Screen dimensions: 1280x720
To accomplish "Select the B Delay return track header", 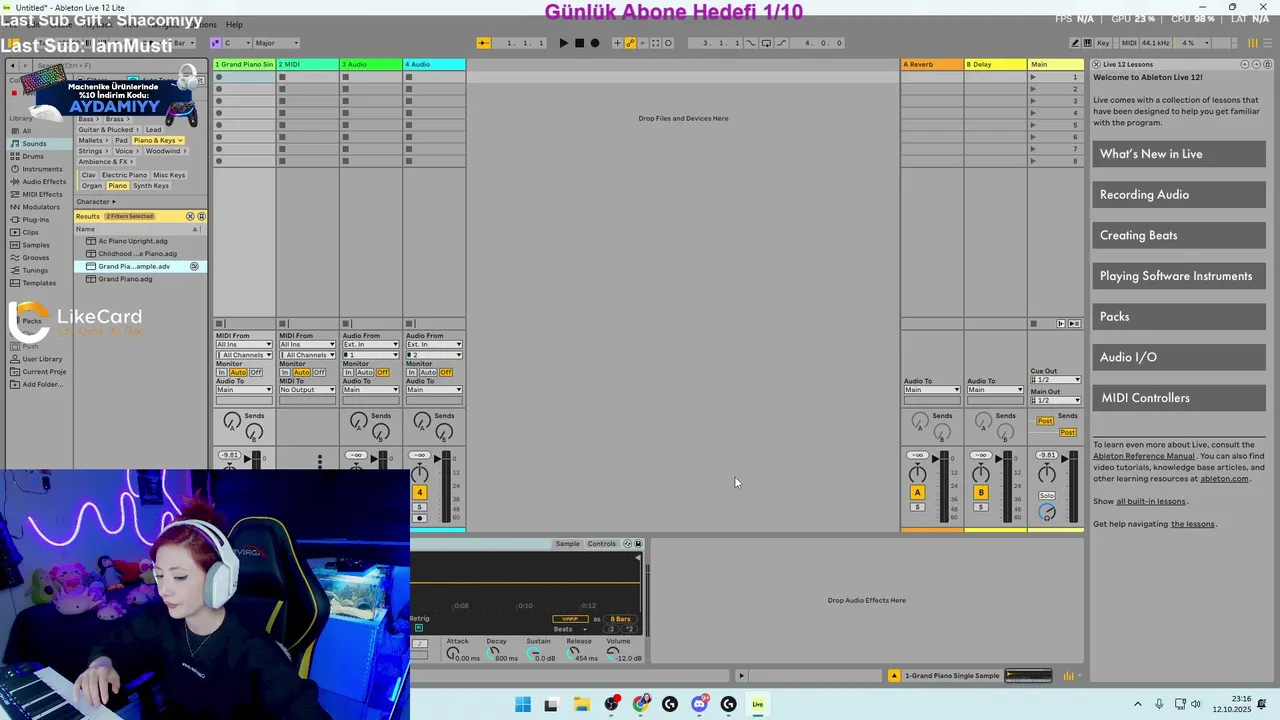I will point(995,64).
